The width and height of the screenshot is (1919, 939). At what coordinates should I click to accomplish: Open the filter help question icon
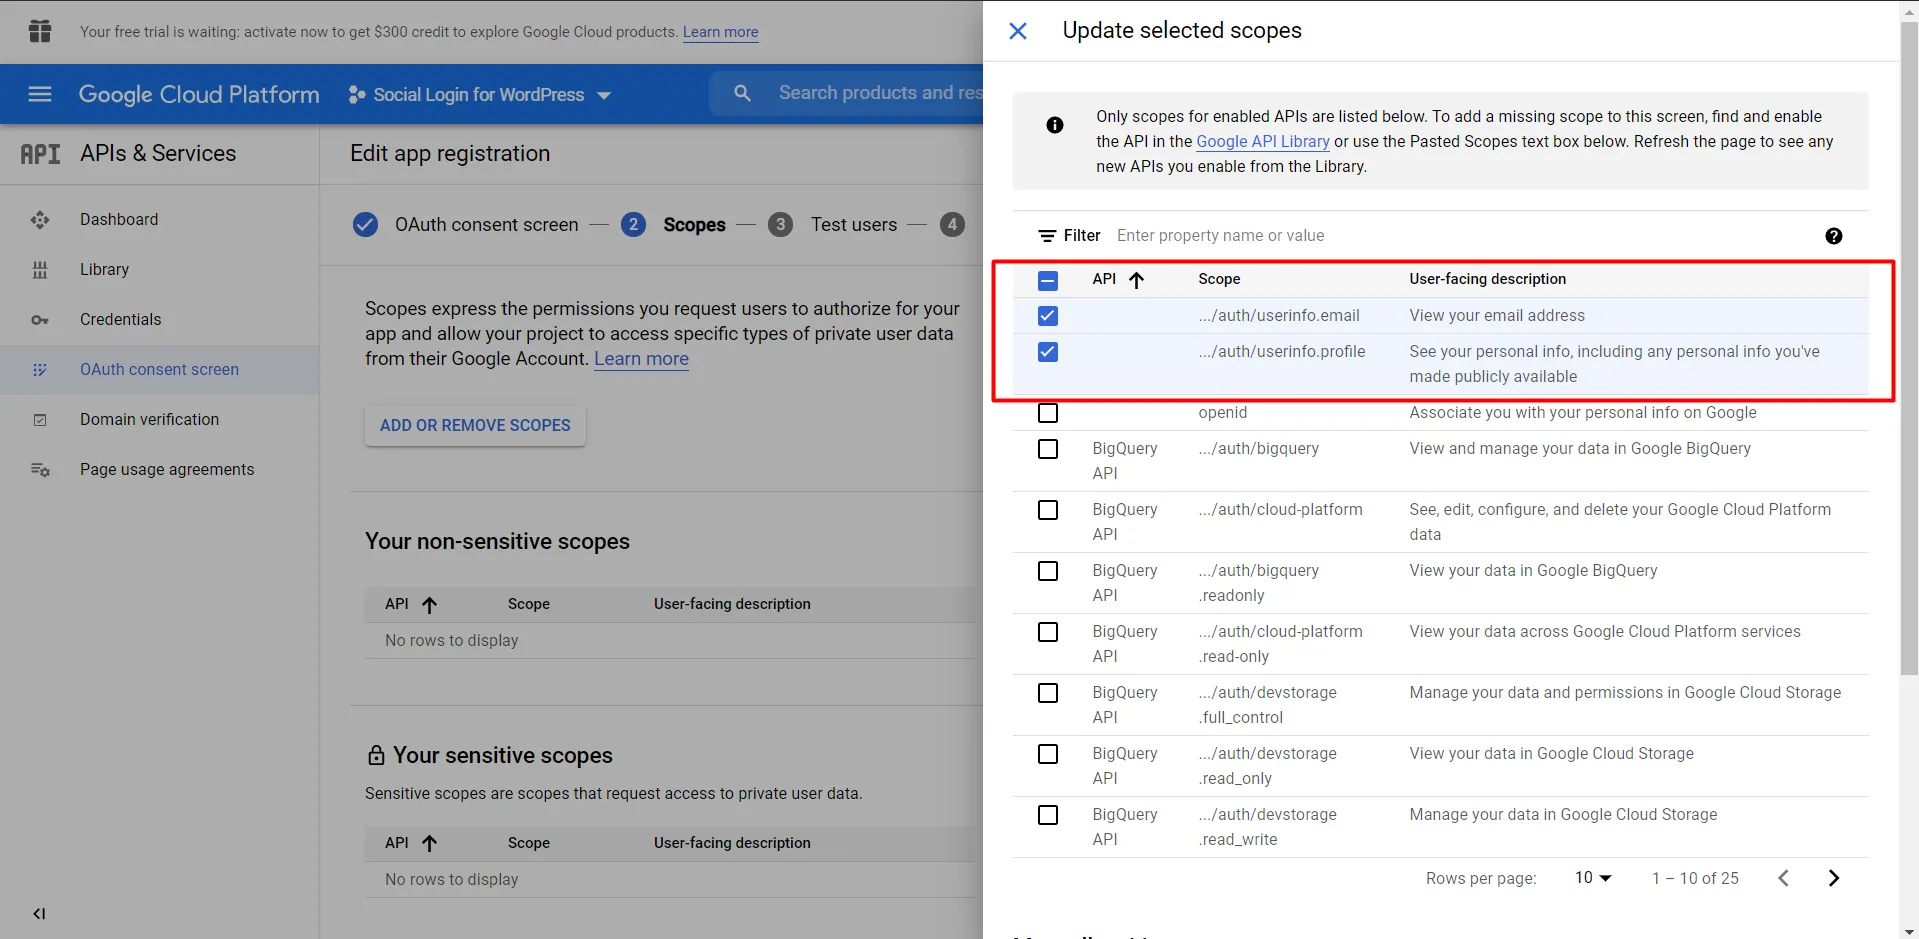(1834, 236)
